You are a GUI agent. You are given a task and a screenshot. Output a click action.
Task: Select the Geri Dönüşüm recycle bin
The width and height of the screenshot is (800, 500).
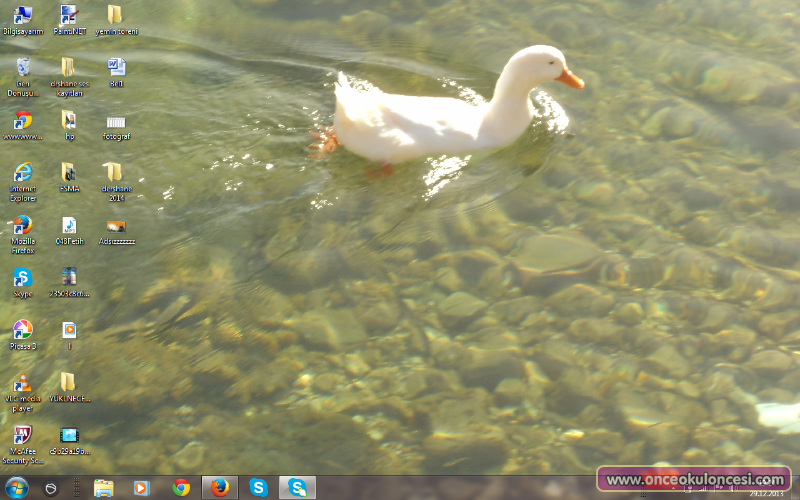22,68
